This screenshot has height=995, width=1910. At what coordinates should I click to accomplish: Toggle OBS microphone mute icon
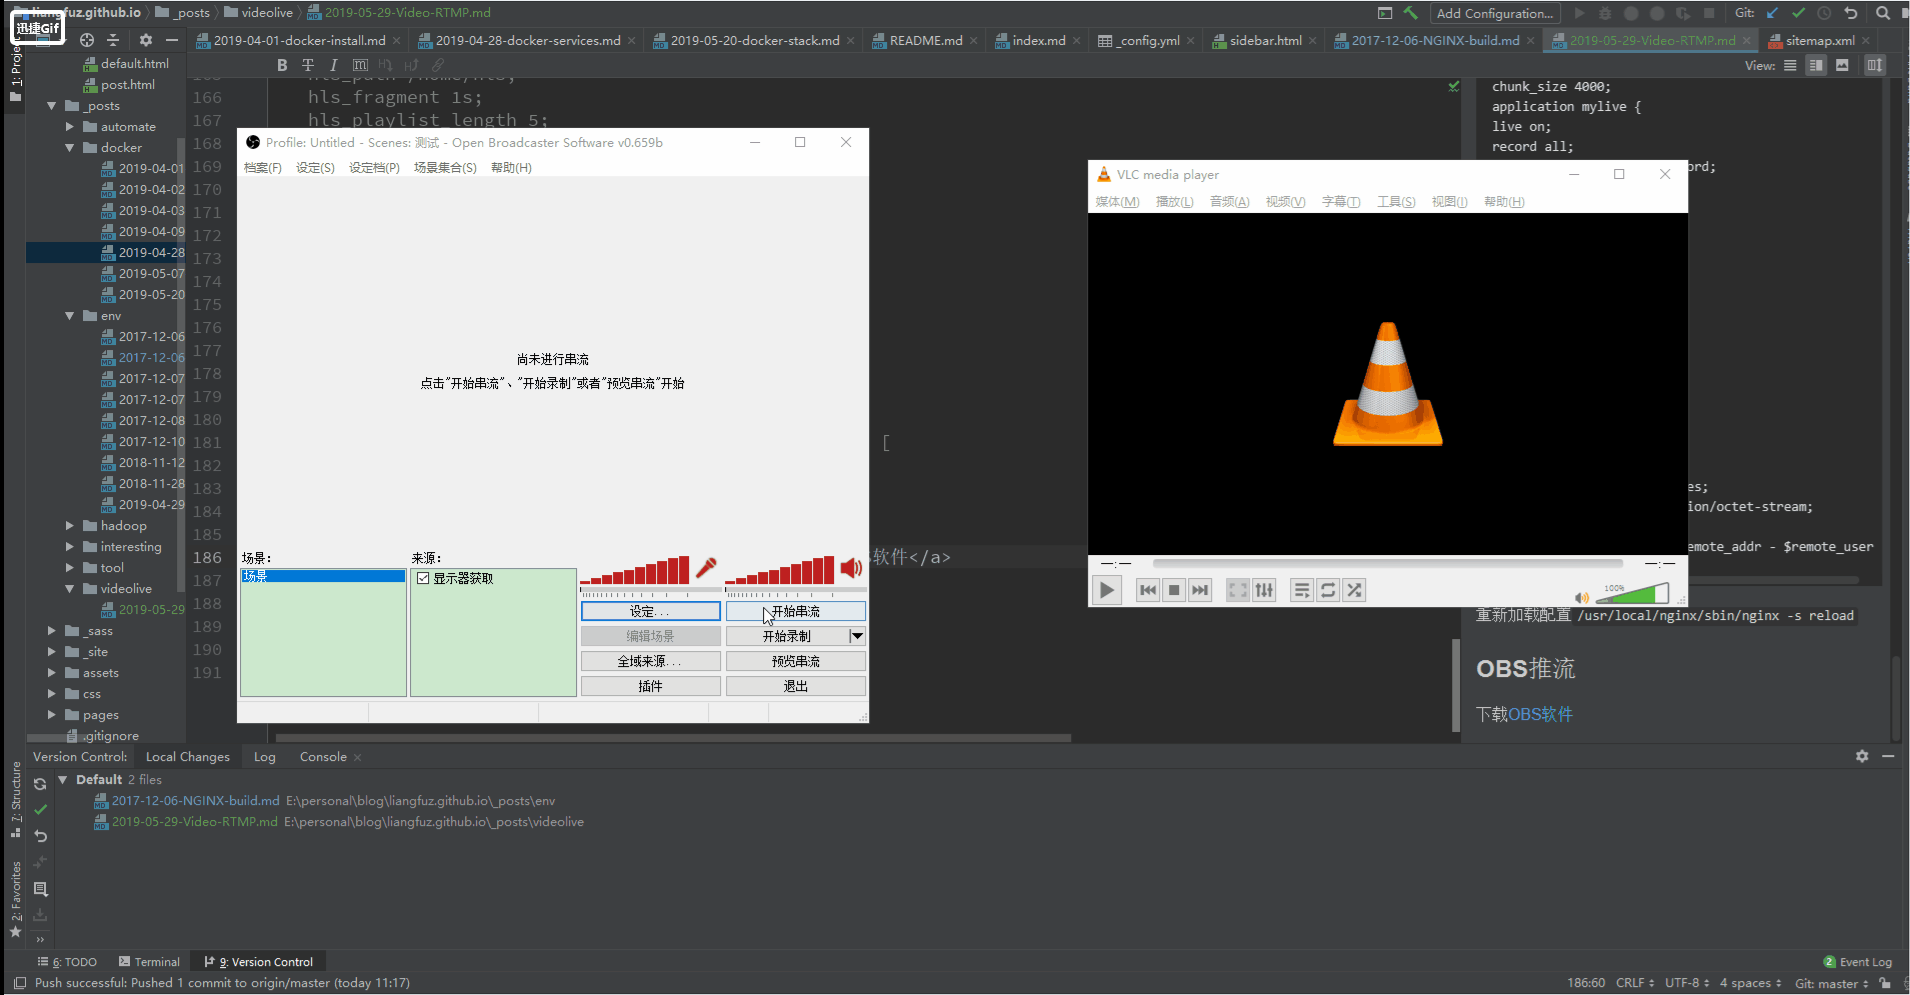pyautogui.click(x=706, y=568)
